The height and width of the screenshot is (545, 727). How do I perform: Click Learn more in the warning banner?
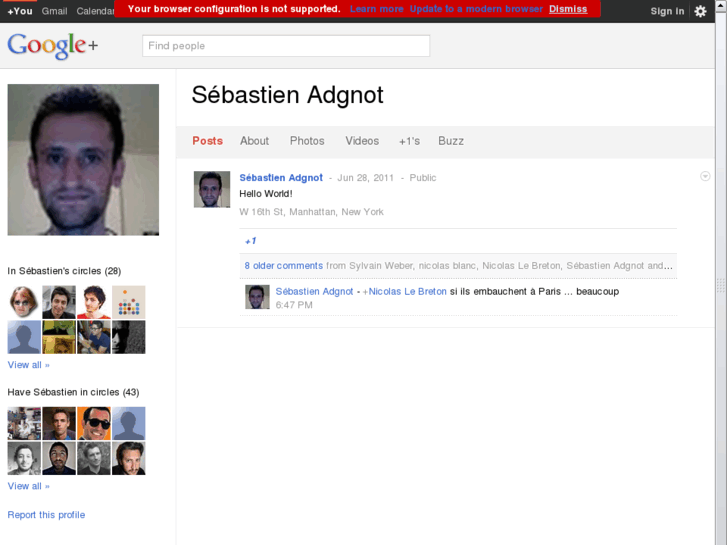coord(376,9)
